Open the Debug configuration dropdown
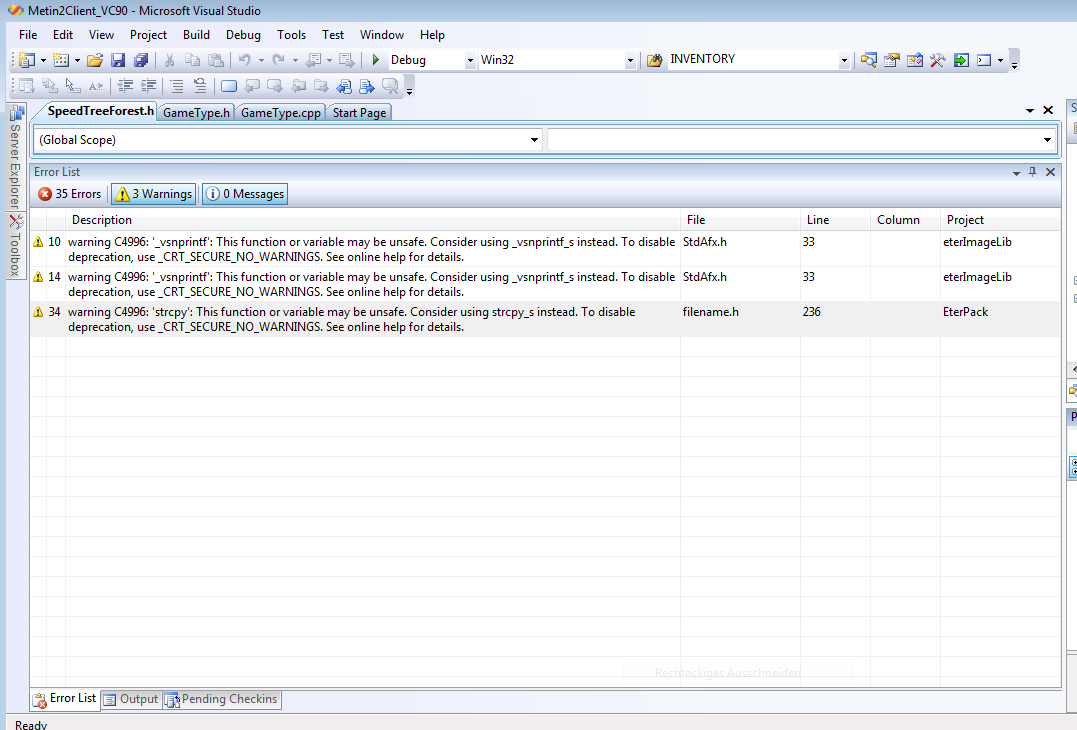 [470, 60]
